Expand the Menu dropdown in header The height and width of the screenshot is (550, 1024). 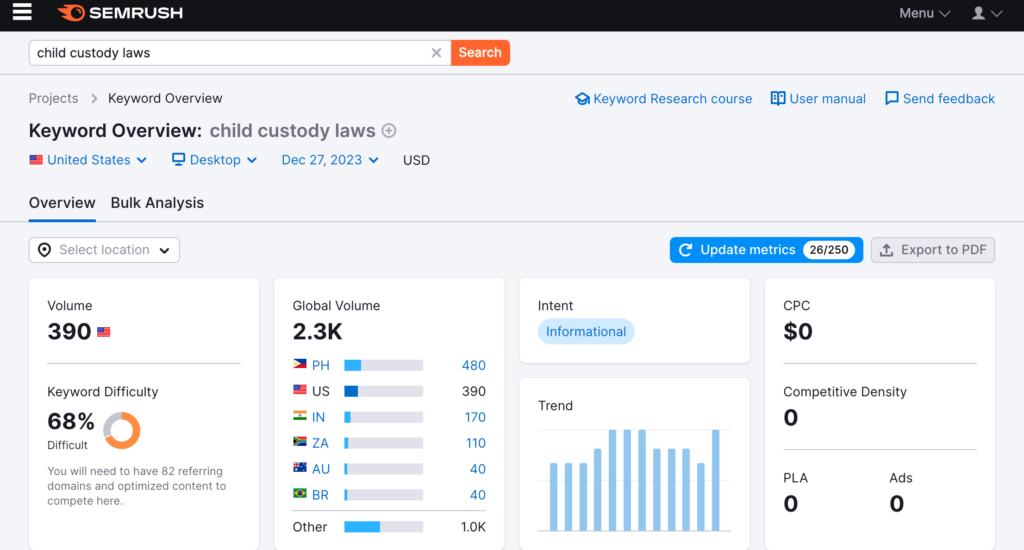(x=924, y=13)
